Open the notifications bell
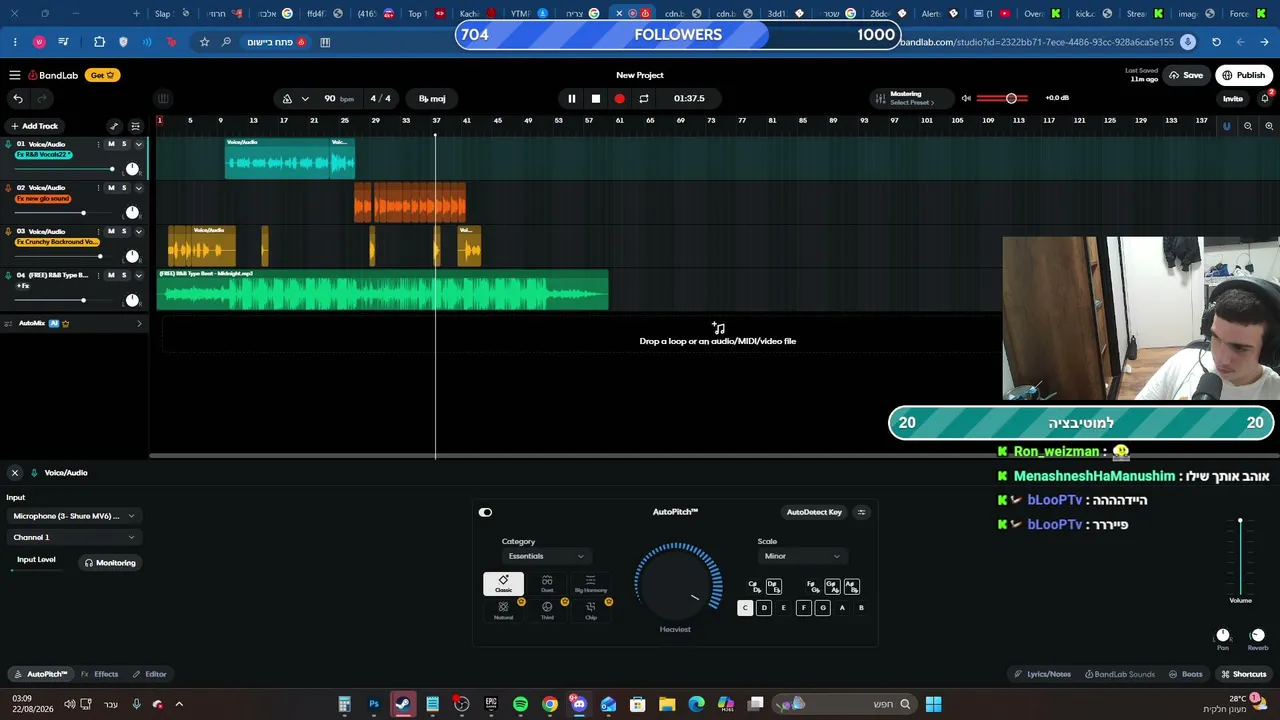1280x720 pixels. click(x=1265, y=98)
